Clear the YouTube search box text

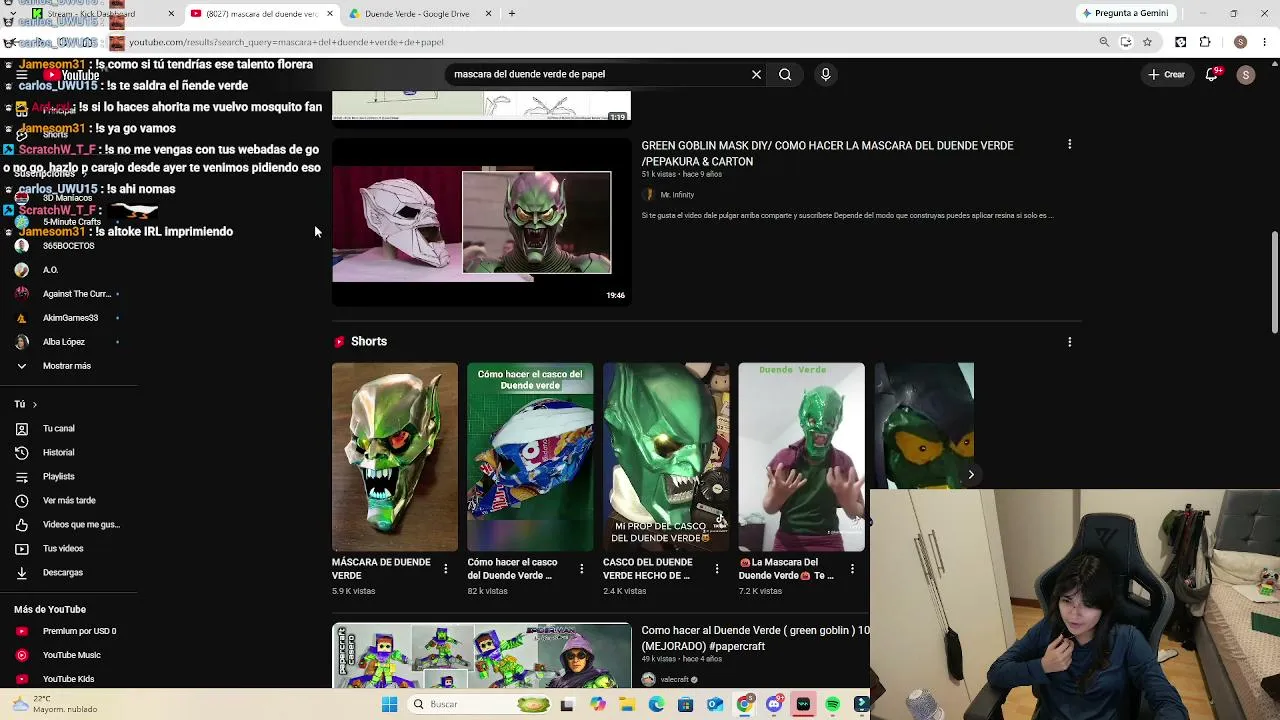[x=756, y=74]
